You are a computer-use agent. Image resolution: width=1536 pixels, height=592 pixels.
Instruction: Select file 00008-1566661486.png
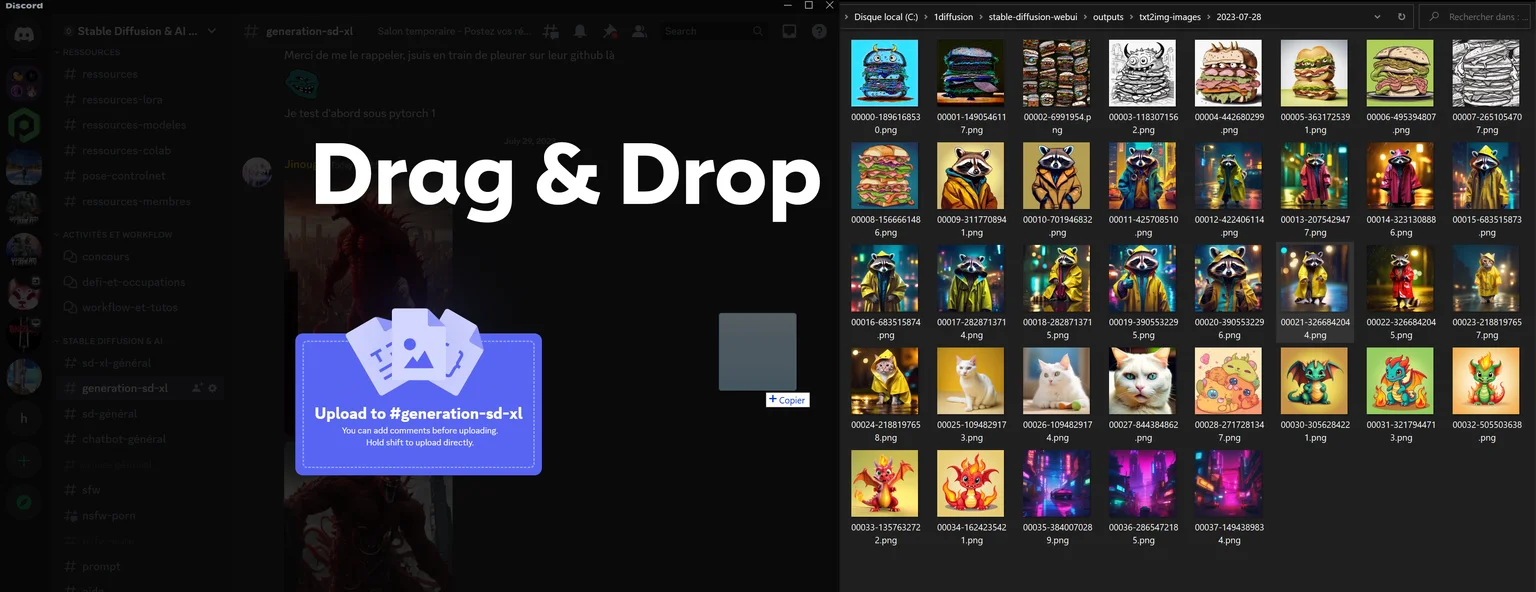[x=885, y=189]
